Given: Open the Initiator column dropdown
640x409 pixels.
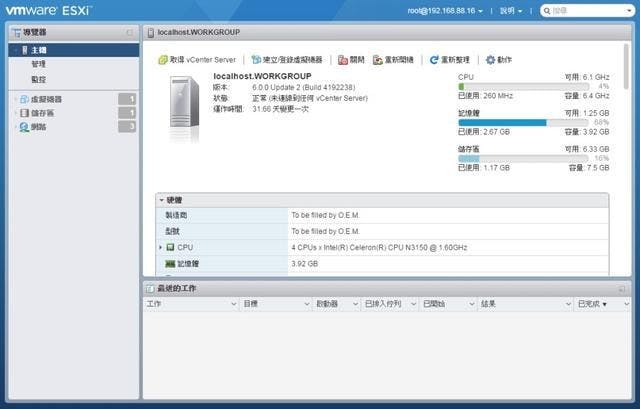Looking at the screenshot, I should tap(356, 304).
